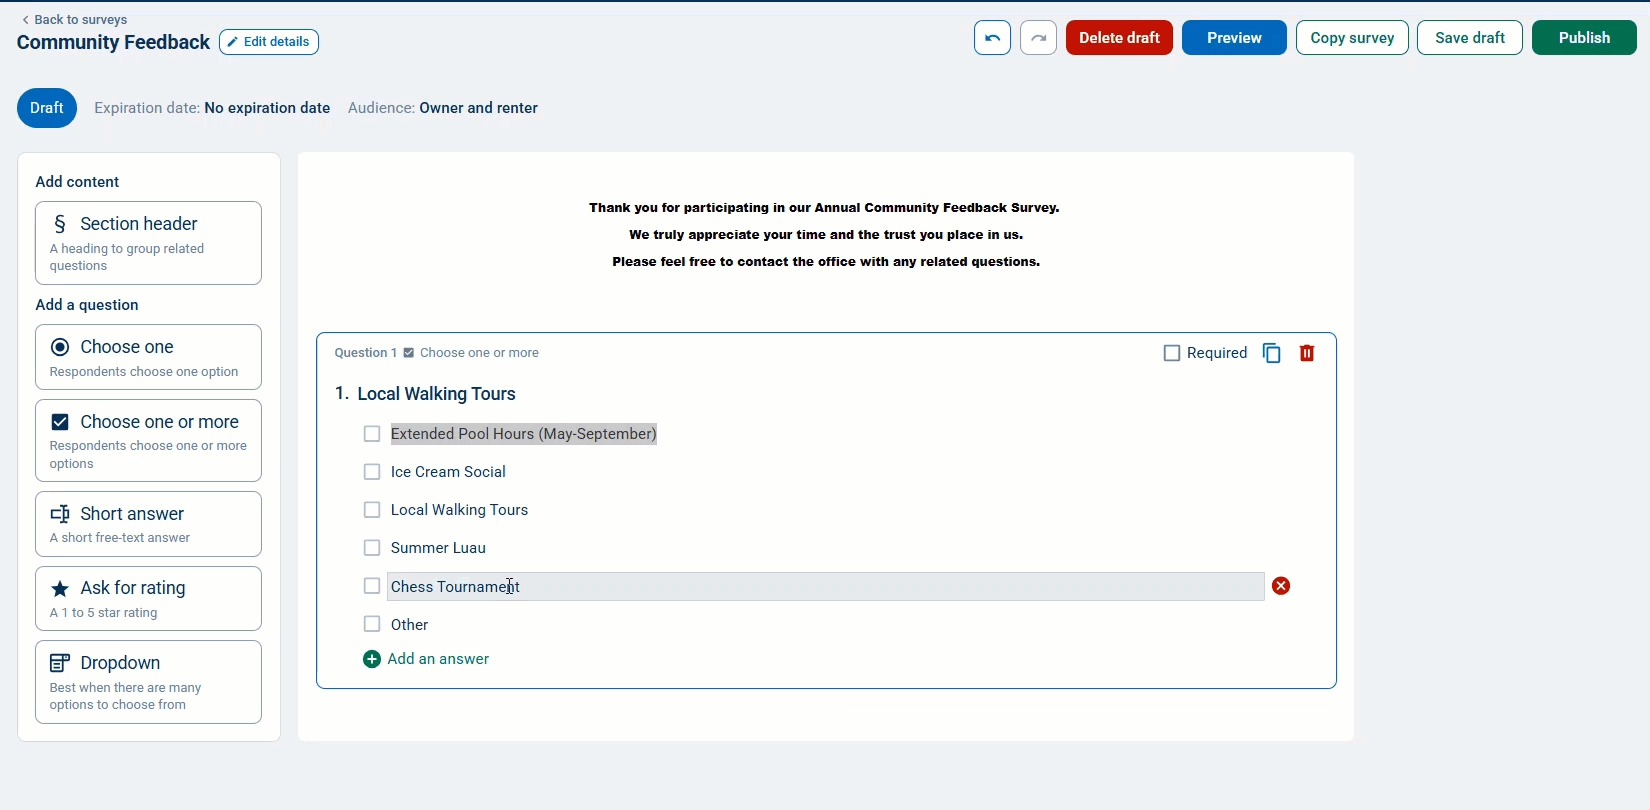Image resolution: width=1650 pixels, height=810 pixels.
Task: Click the Community Feedback survey title
Action: (x=113, y=42)
